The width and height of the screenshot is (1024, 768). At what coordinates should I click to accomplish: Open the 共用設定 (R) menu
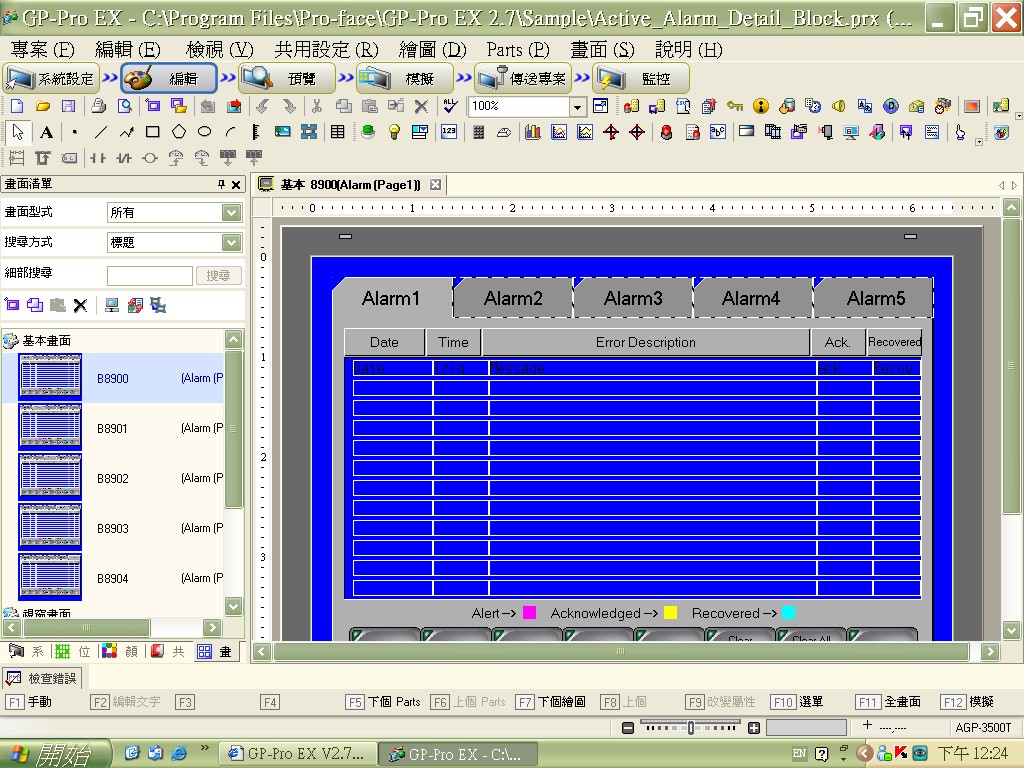pos(326,49)
